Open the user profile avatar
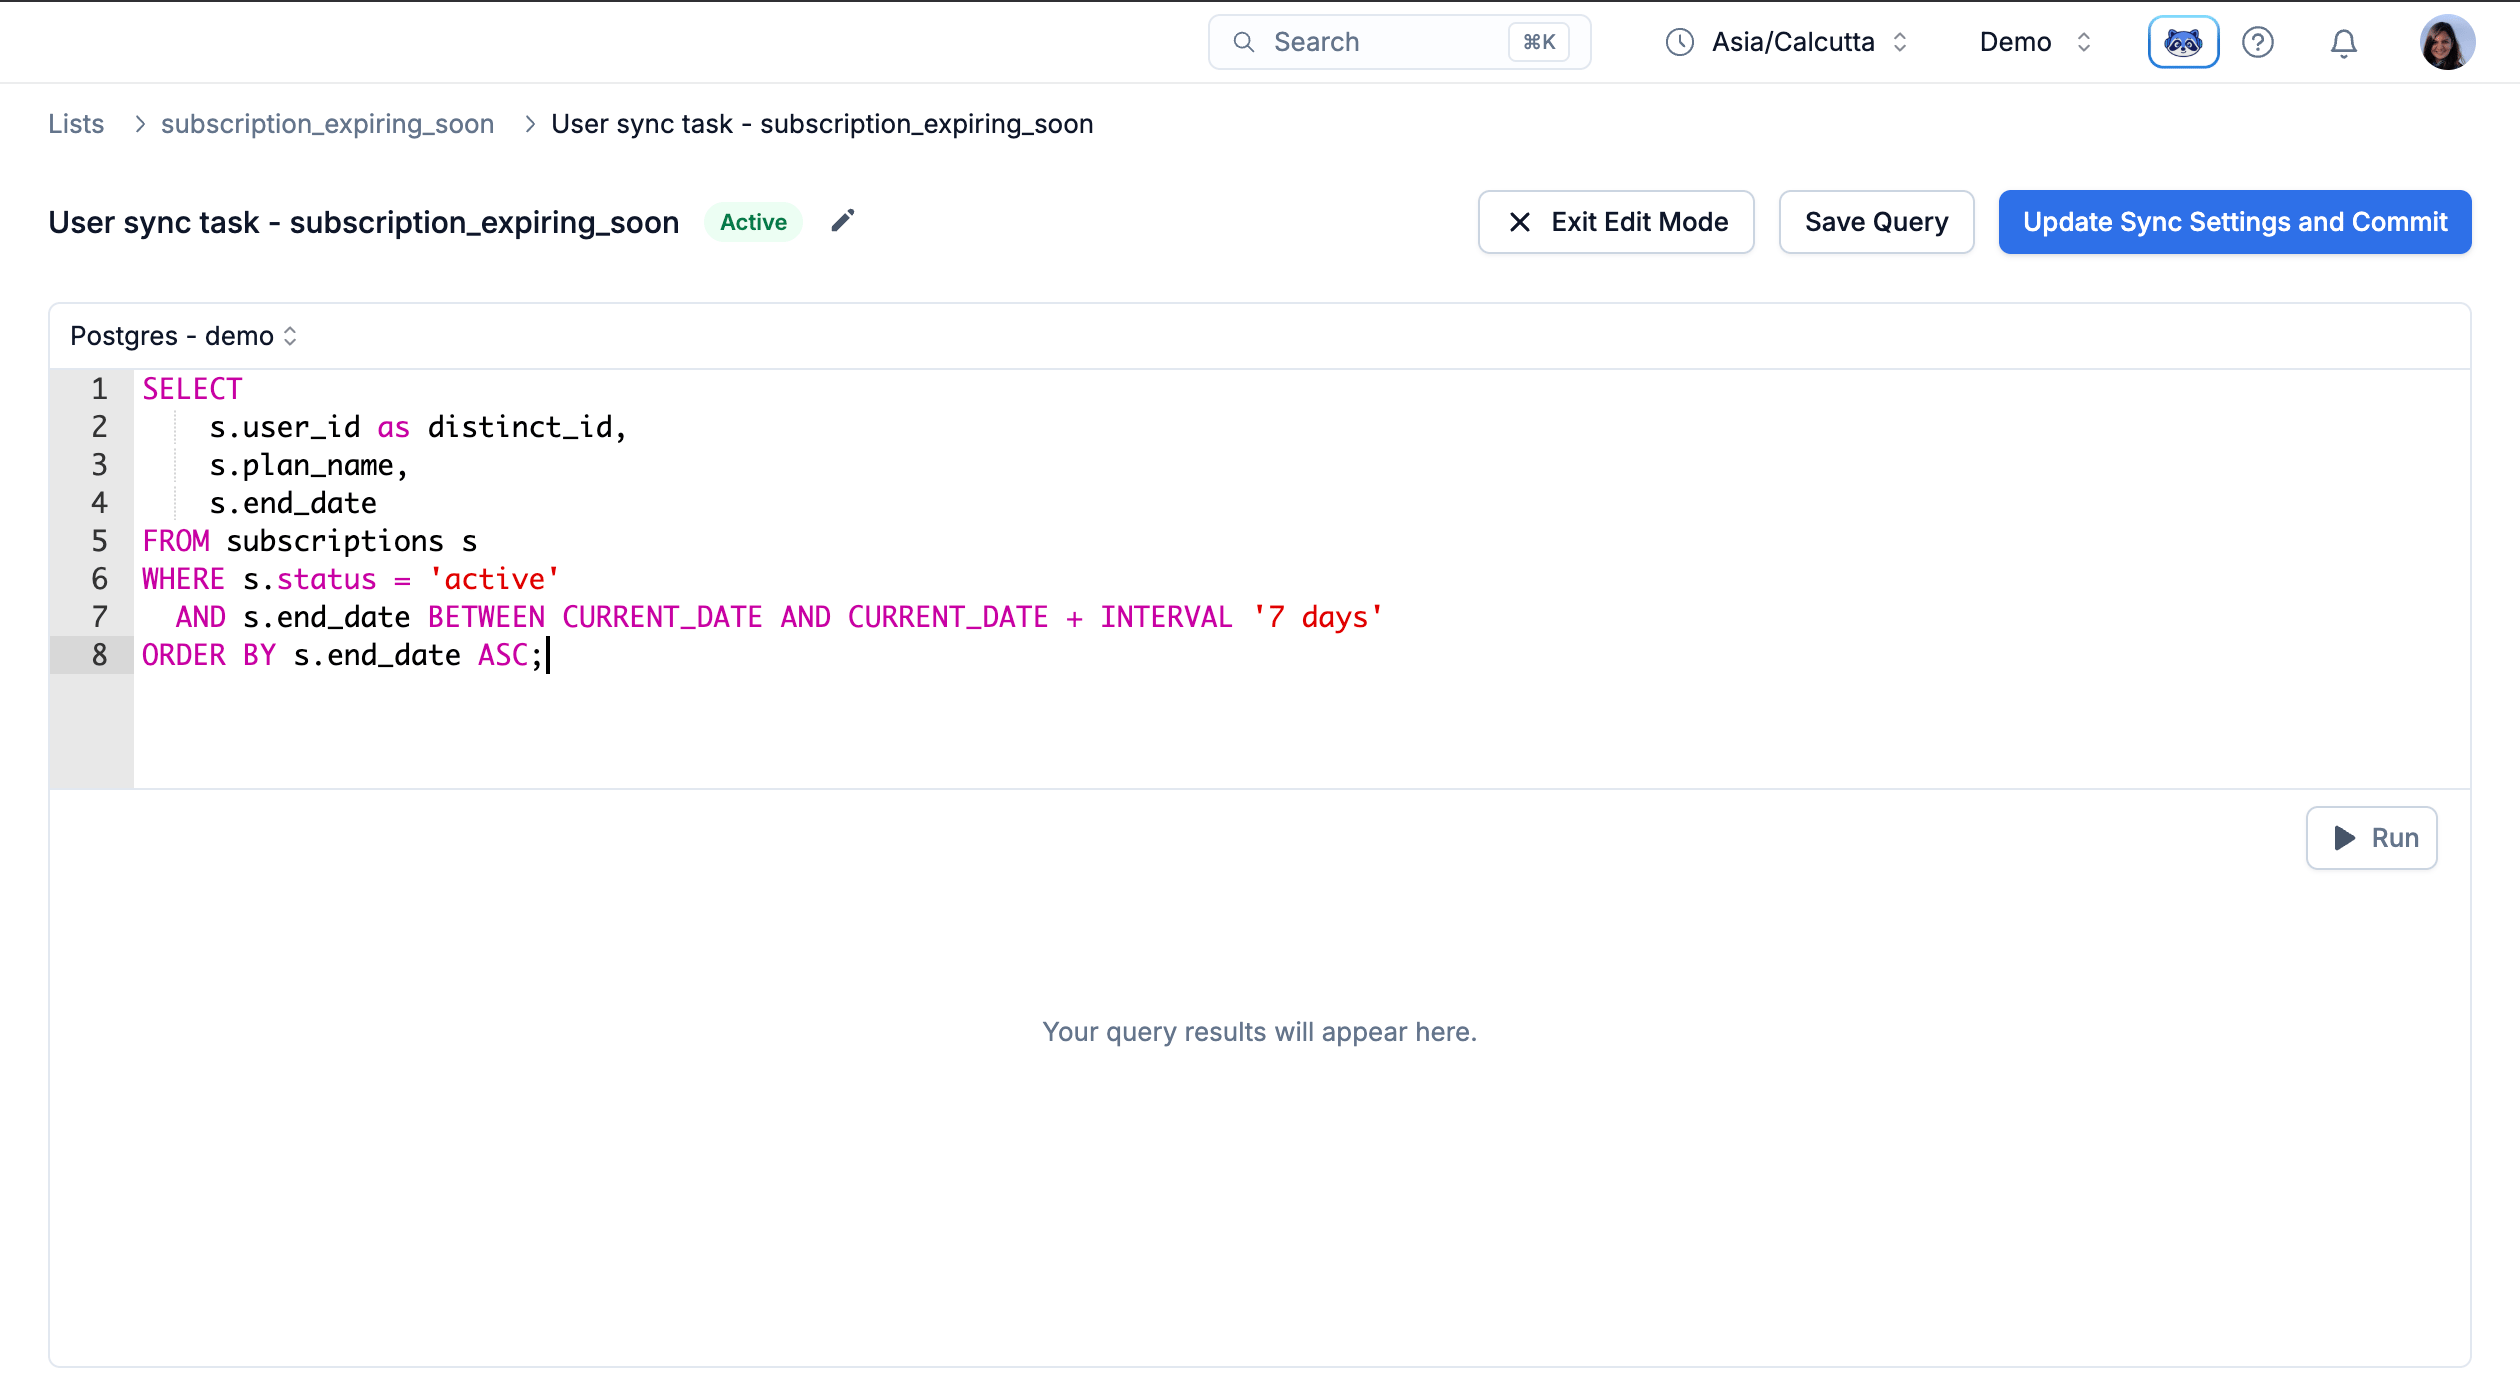This screenshot has width=2520, height=1386. click(2447, 42)
